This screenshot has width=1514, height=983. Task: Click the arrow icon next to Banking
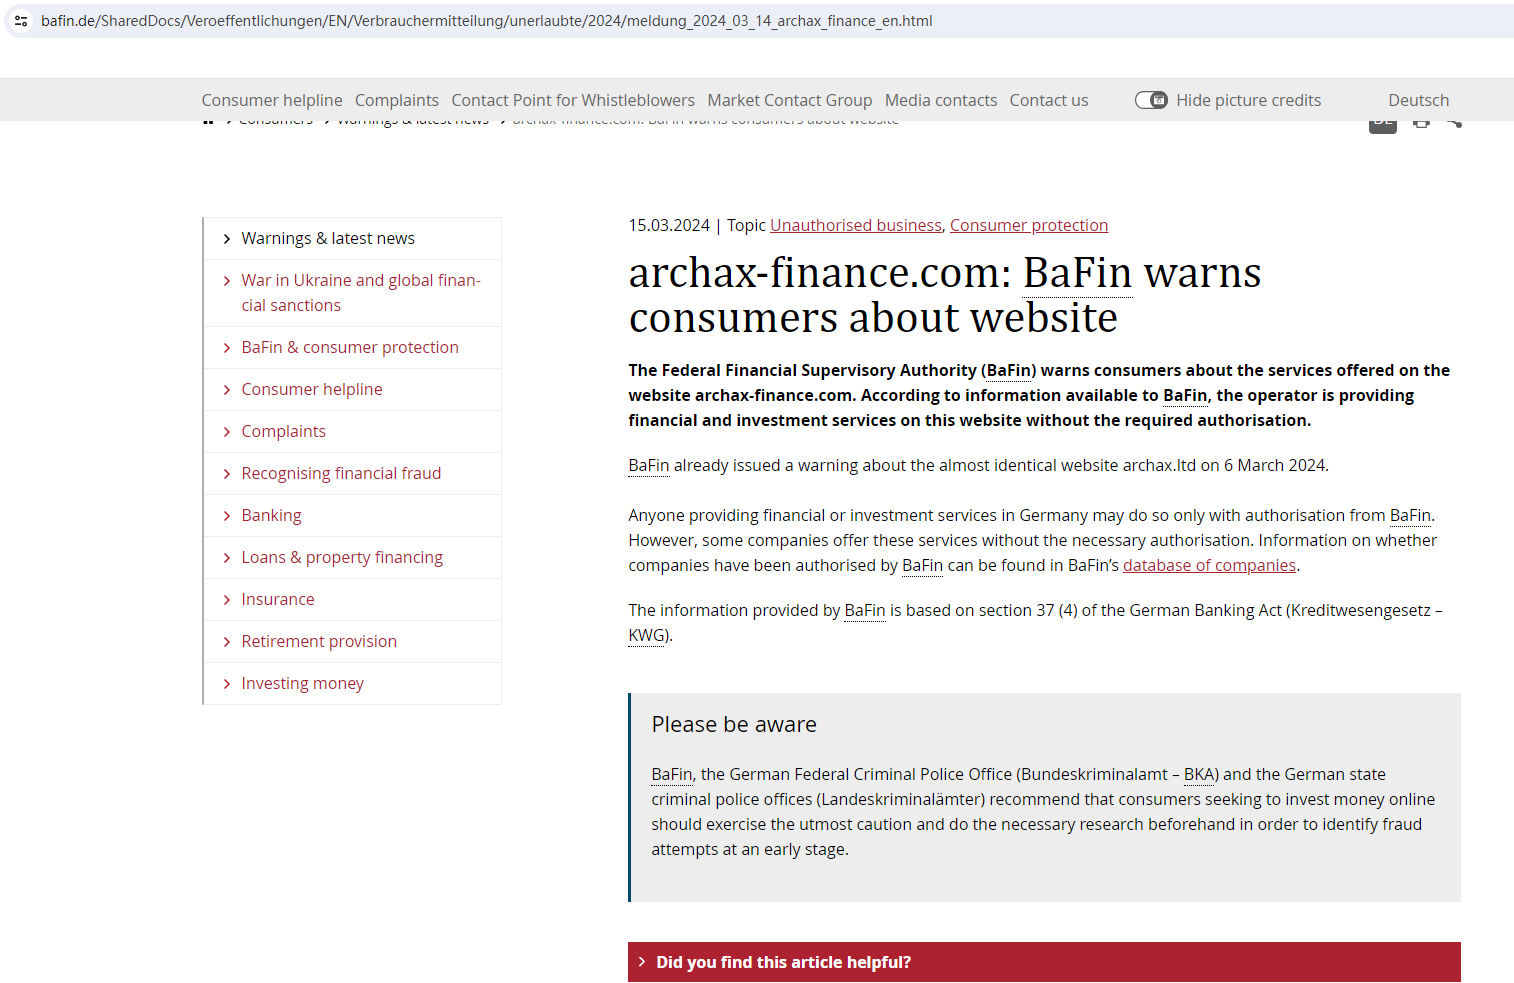click(x=227, y=516)
